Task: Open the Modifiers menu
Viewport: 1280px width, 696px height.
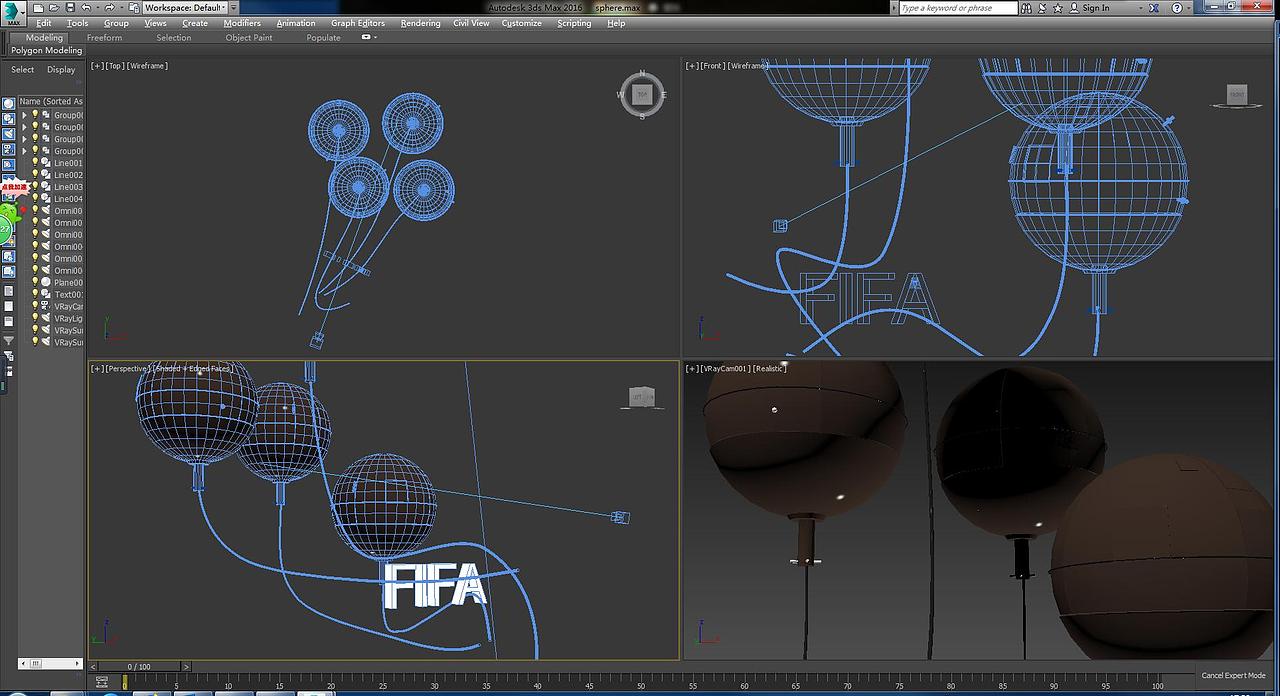Action: (242, 23)
